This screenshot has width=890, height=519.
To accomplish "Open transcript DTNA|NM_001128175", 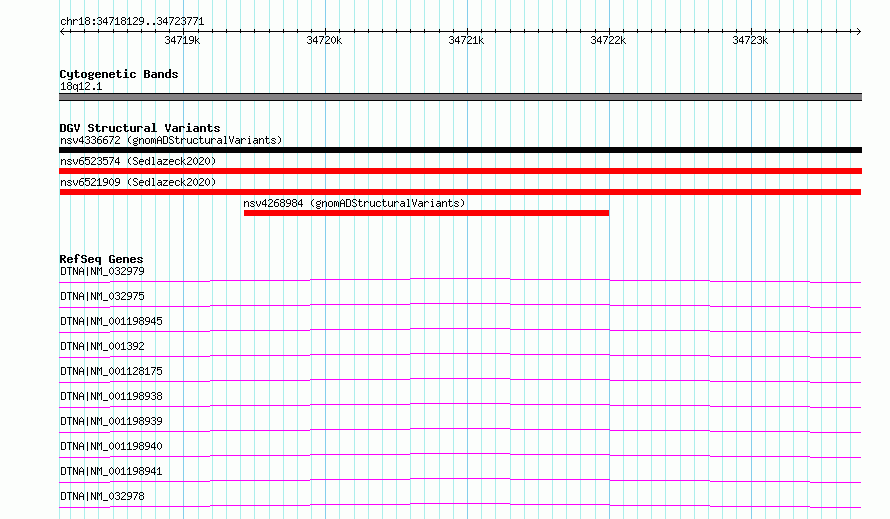I will point(111,371).
